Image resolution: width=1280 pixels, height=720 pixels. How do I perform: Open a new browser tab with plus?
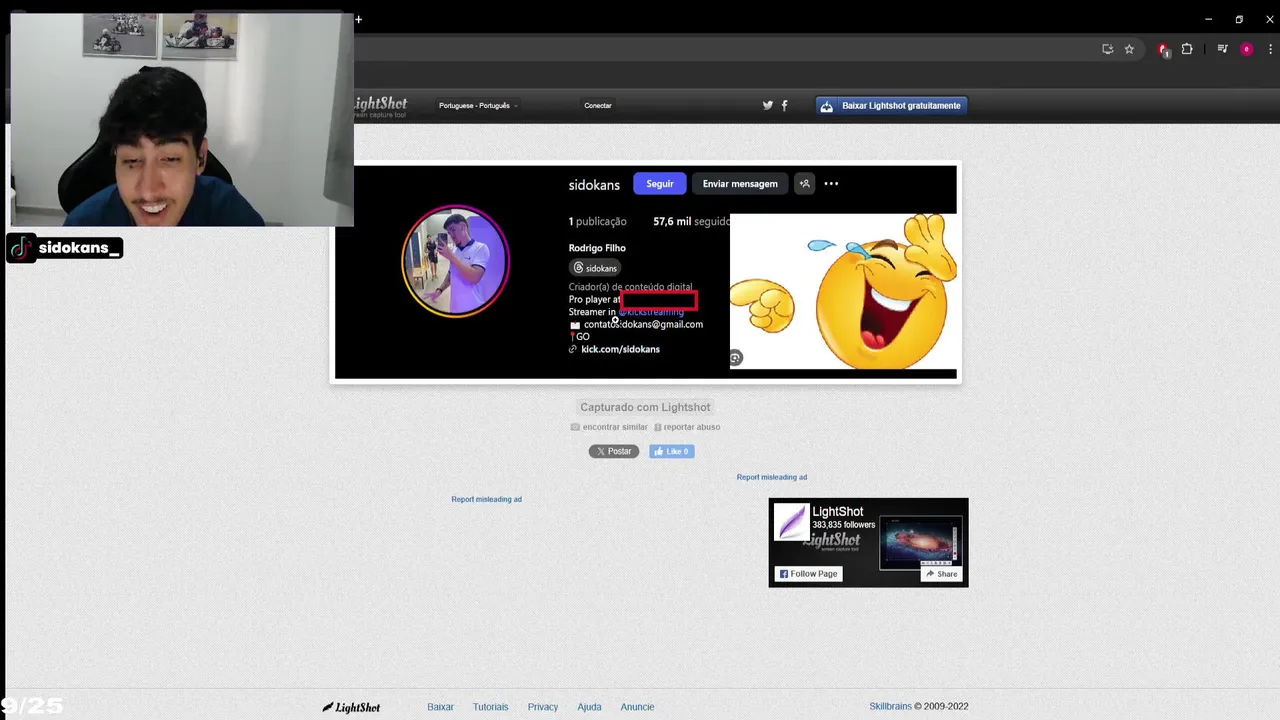coord(358,19)
